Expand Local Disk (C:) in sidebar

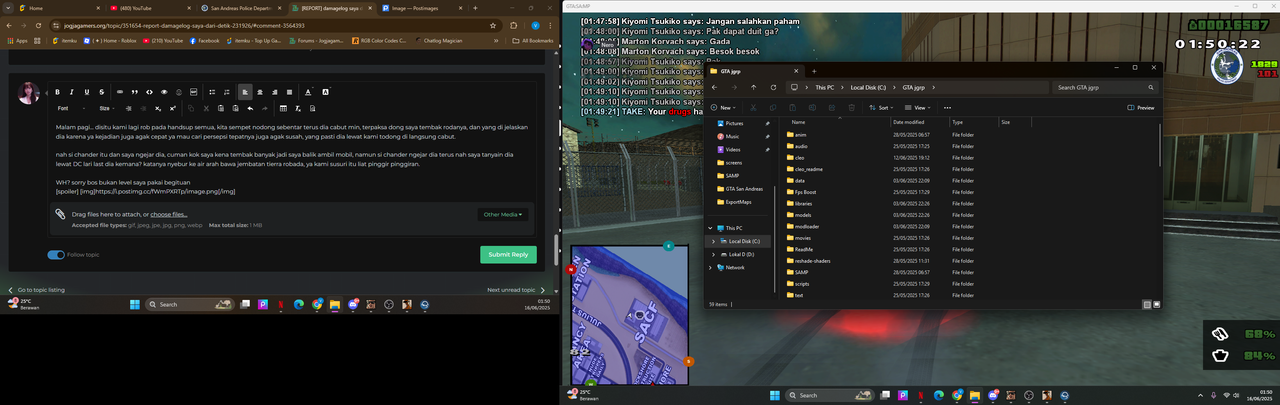[712, 241]
